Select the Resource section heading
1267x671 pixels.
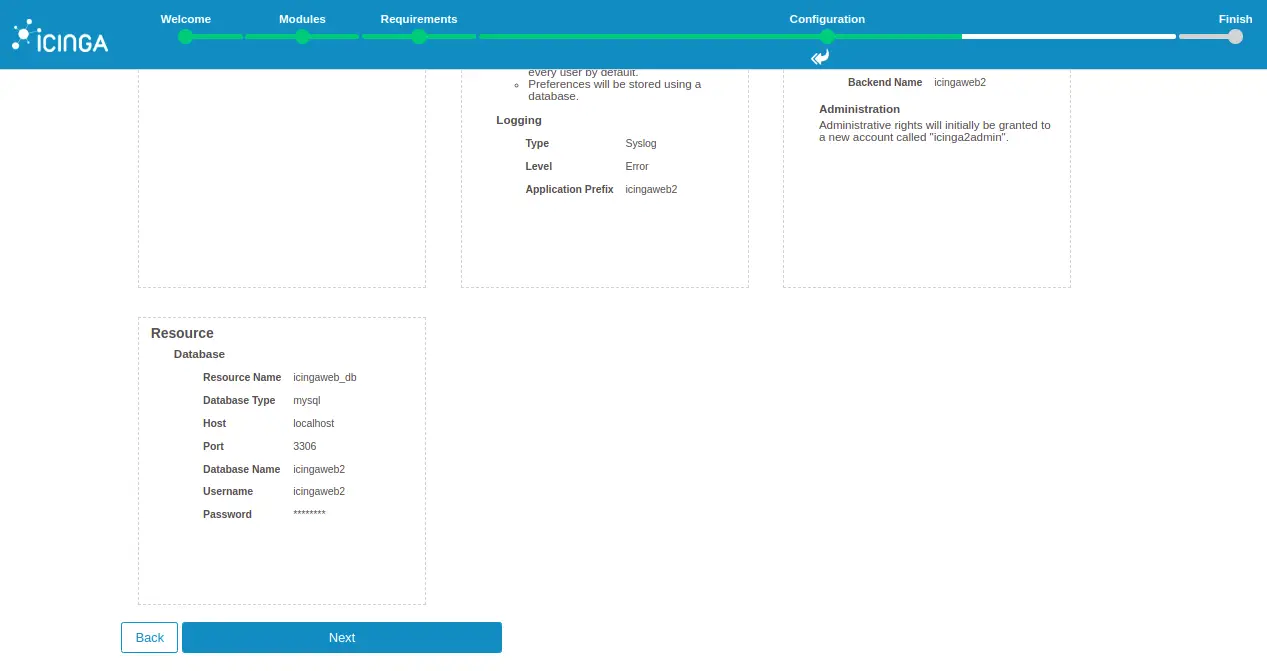pos(182,333)
